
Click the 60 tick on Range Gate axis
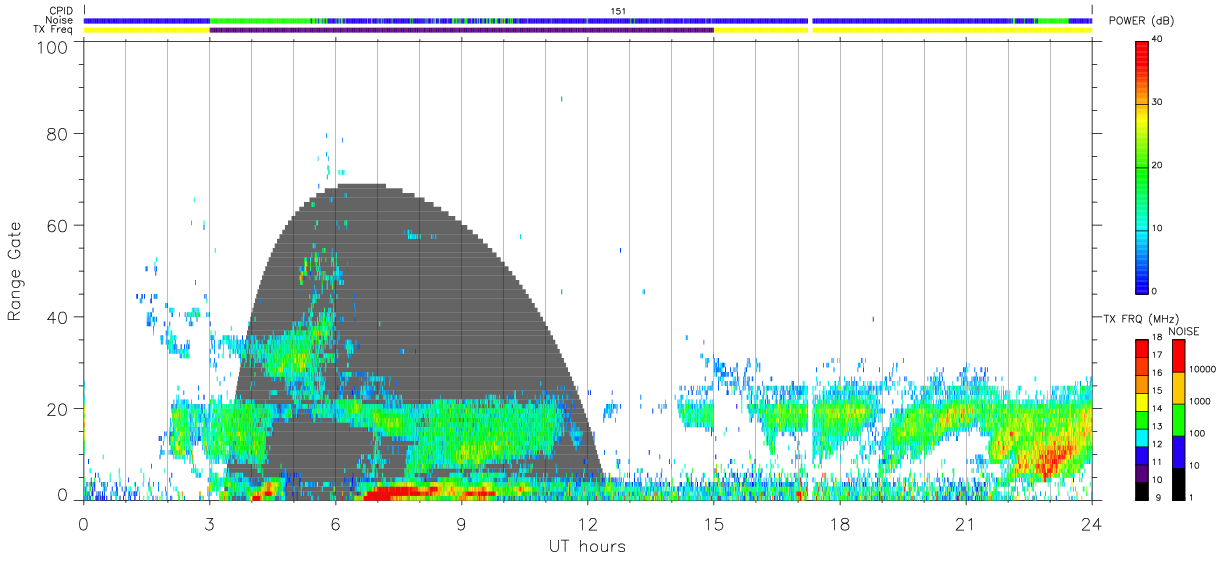pos(58,225)
